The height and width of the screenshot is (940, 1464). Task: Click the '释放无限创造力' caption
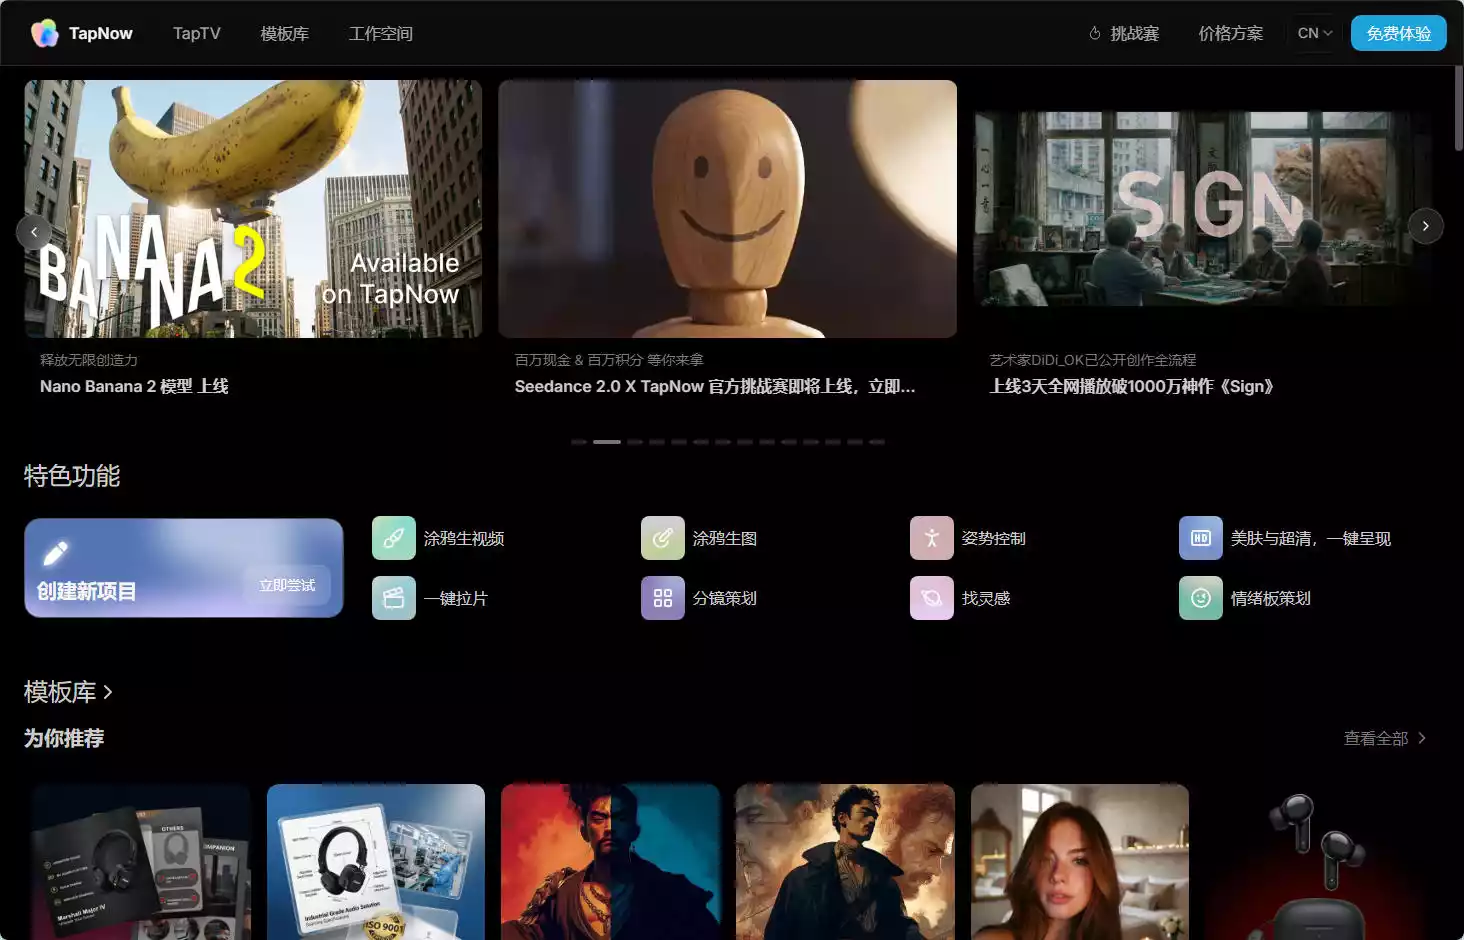point(89,360)
